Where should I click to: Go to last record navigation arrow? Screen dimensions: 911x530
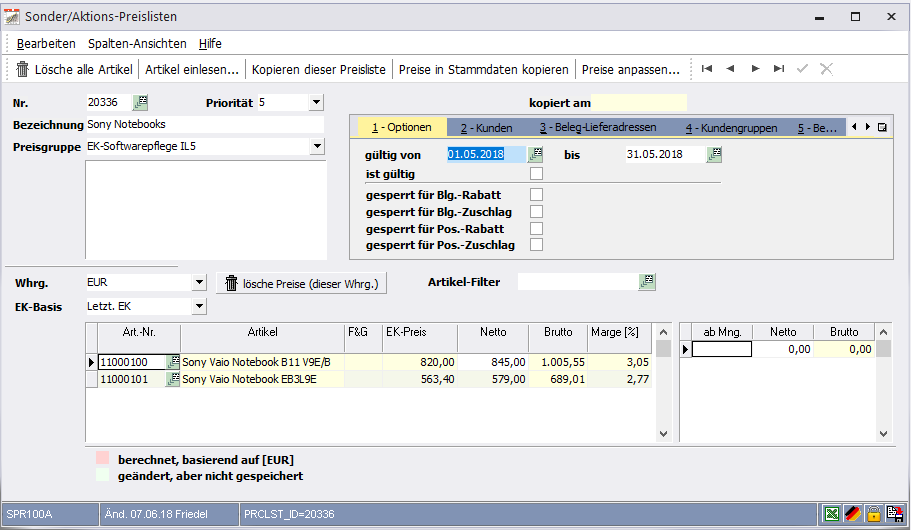point(779,69)
